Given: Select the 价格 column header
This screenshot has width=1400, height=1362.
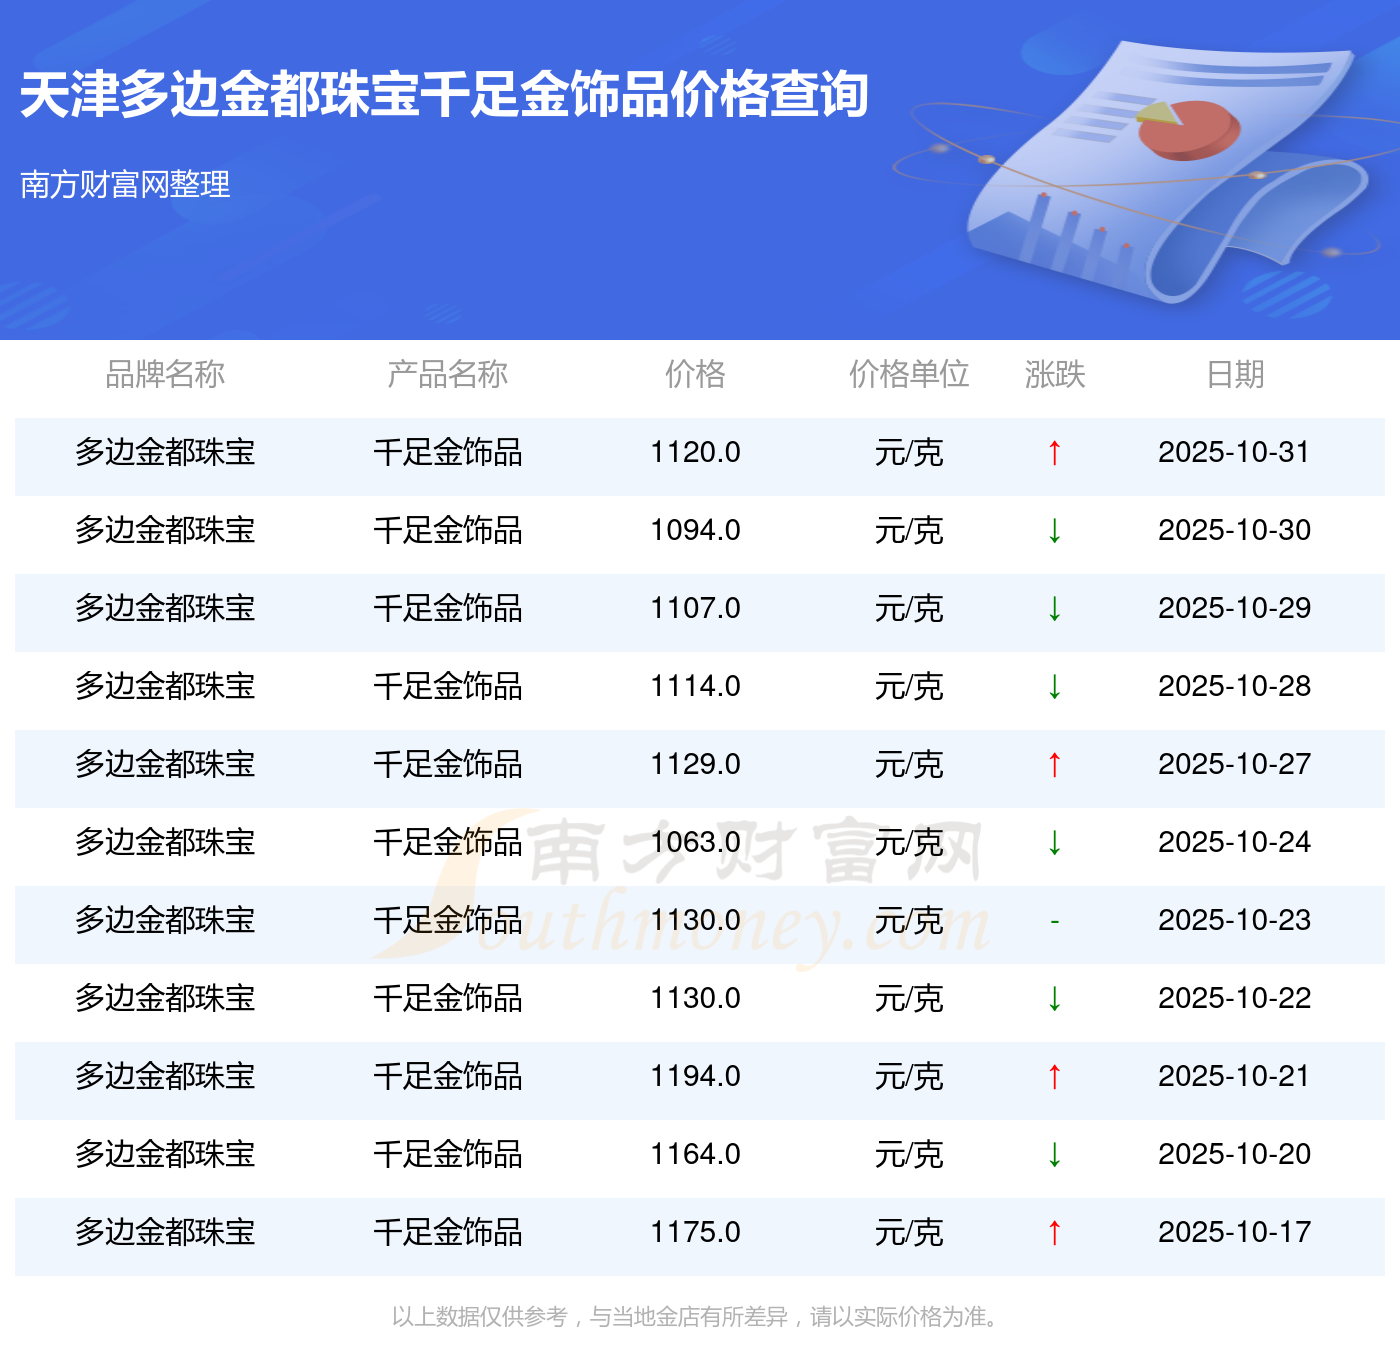Looking at the screenshot, I should (x=695, y=374).
